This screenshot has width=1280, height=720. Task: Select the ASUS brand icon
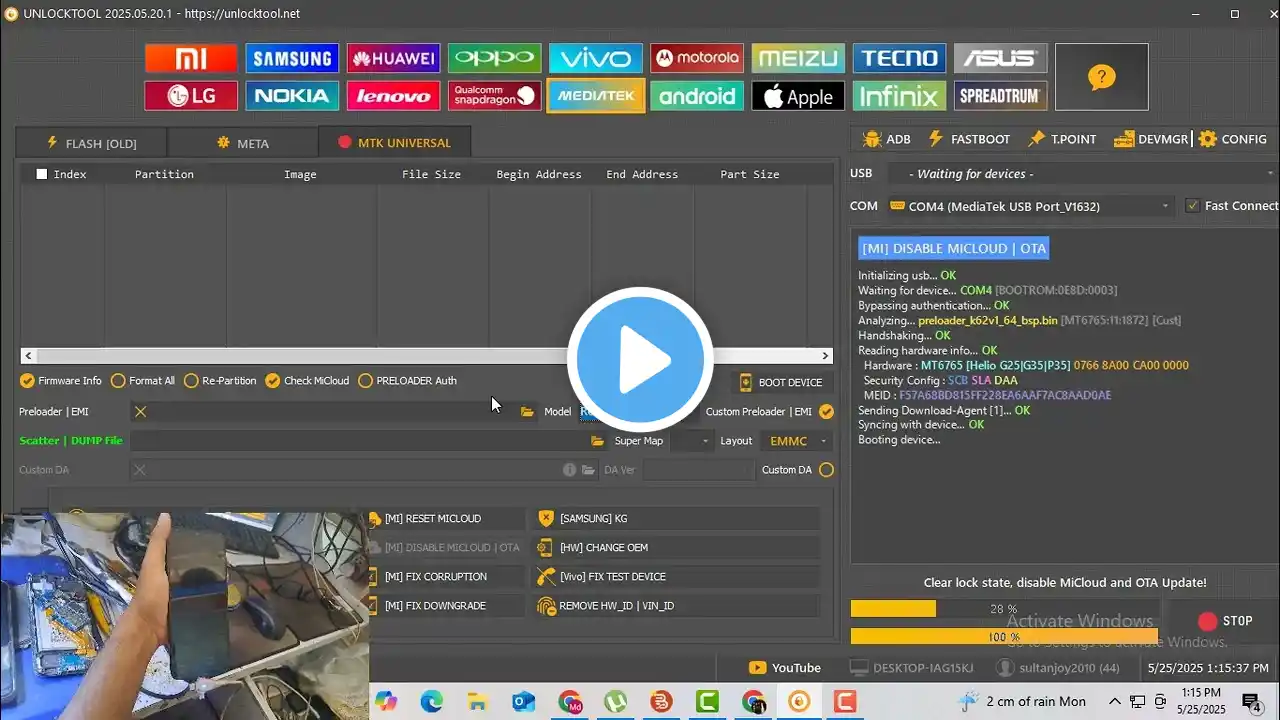click(1000, 58)
